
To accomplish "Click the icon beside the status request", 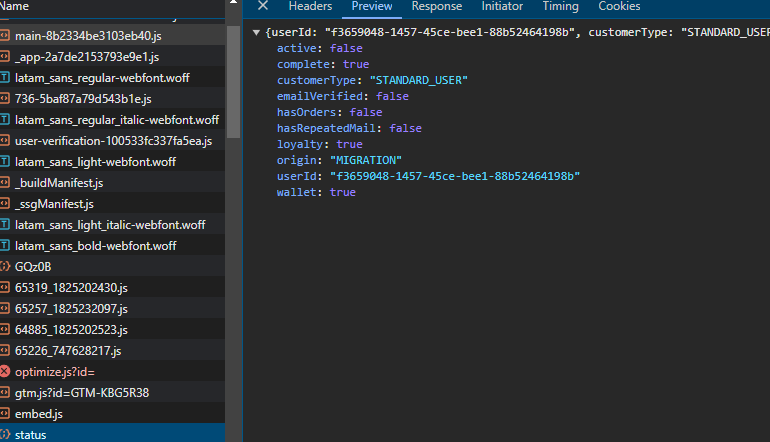I will [5, 434].
